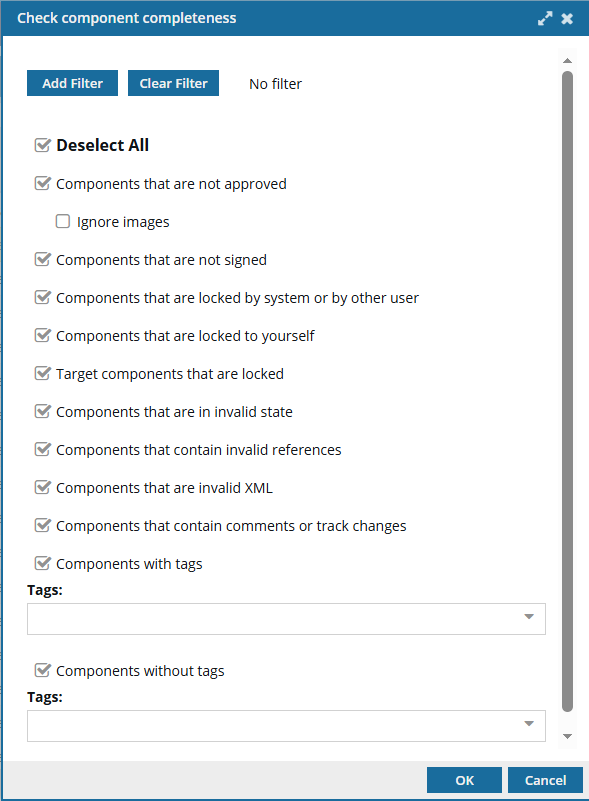Open the Tags dropdown under Components with tags
Viewport: 589px width, 801px height.
(286, 619)
